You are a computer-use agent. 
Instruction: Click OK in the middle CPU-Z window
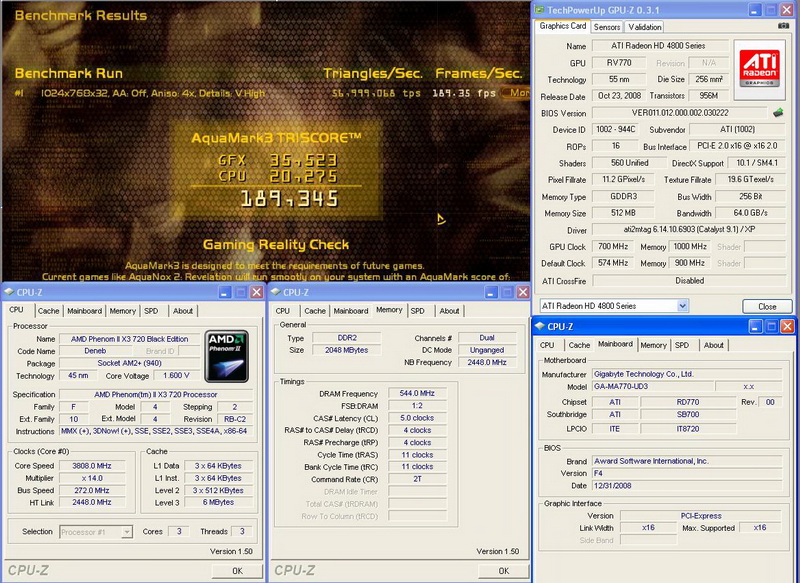[x=504, y=570]
